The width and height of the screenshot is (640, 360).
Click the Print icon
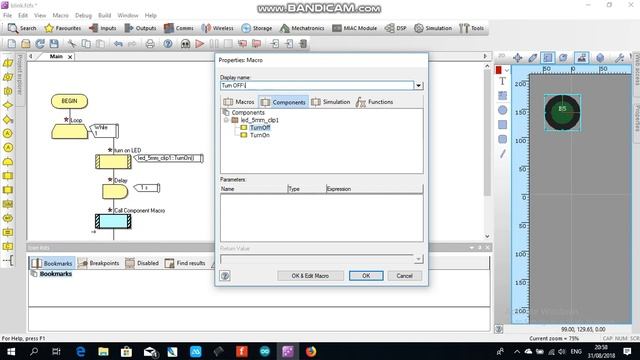pyautogui.click(x=150, y=44)
